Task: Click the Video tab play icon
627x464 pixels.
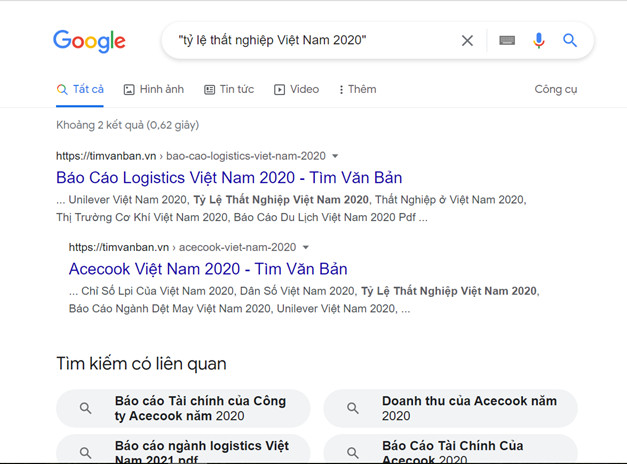Action: click(x=280, y=90)
